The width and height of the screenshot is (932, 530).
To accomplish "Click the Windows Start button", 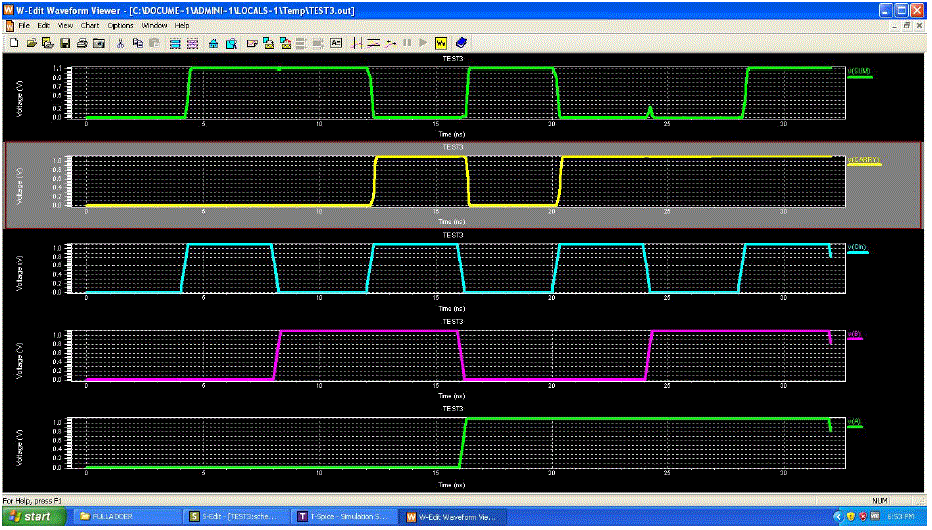I will [32, 517].
